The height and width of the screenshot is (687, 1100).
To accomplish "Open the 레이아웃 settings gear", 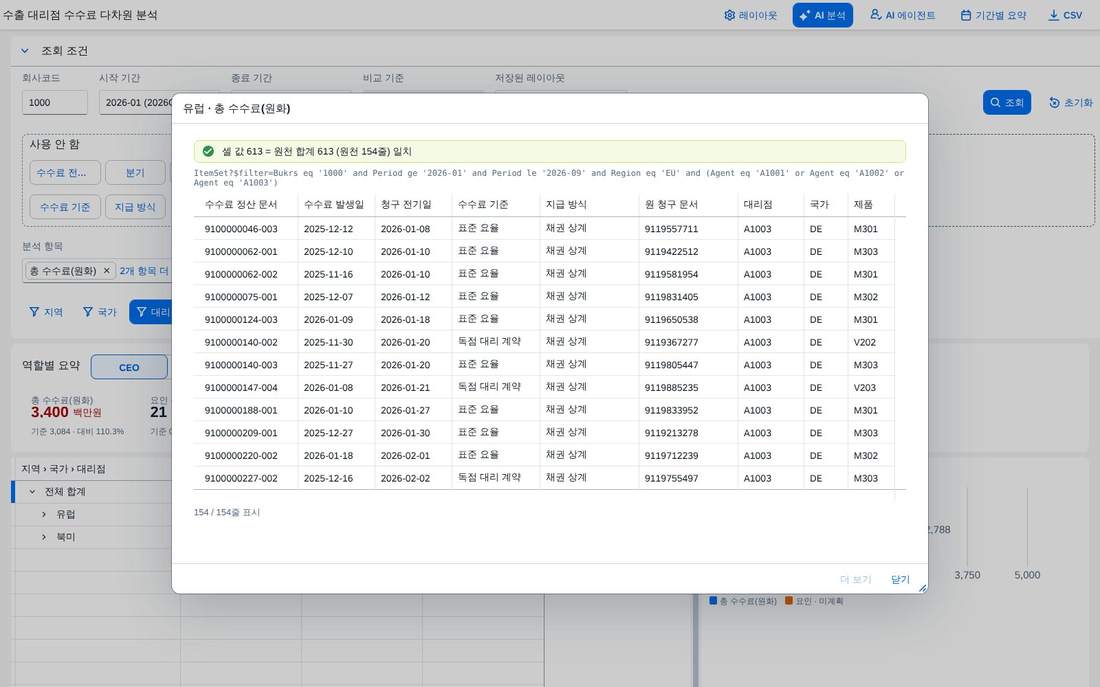I will point(750,15).
